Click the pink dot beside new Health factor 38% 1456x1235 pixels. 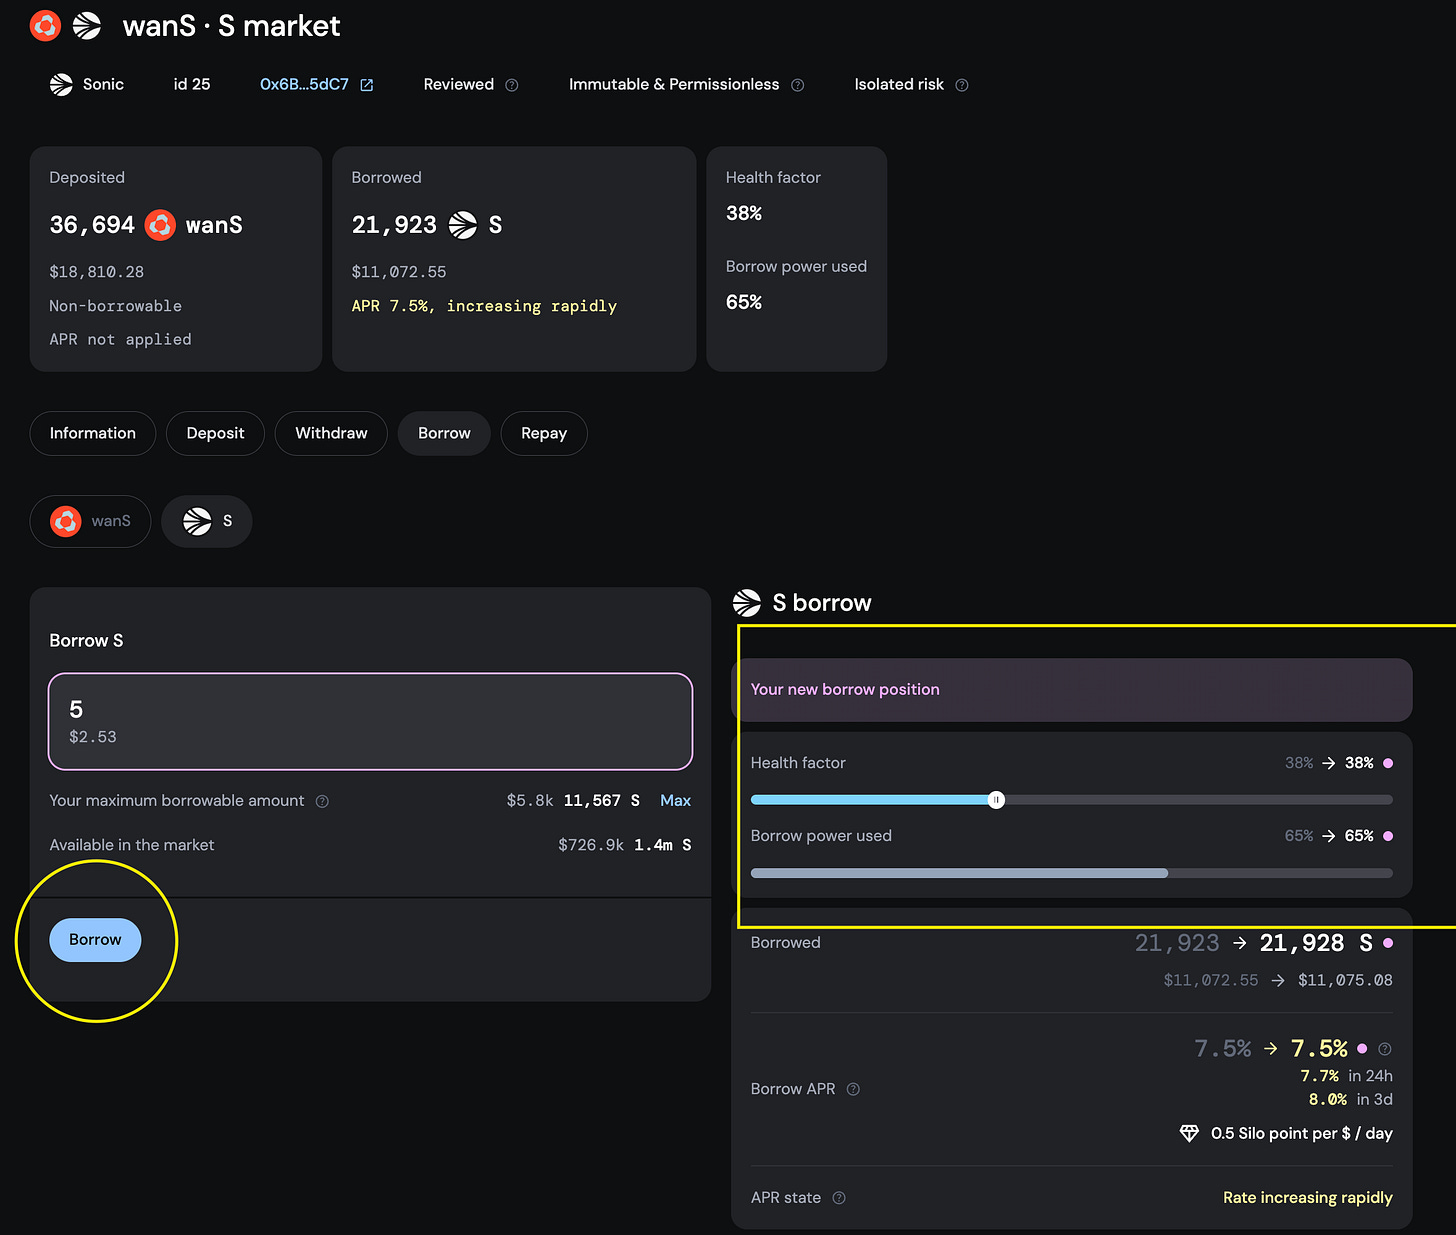[1388, 763]
